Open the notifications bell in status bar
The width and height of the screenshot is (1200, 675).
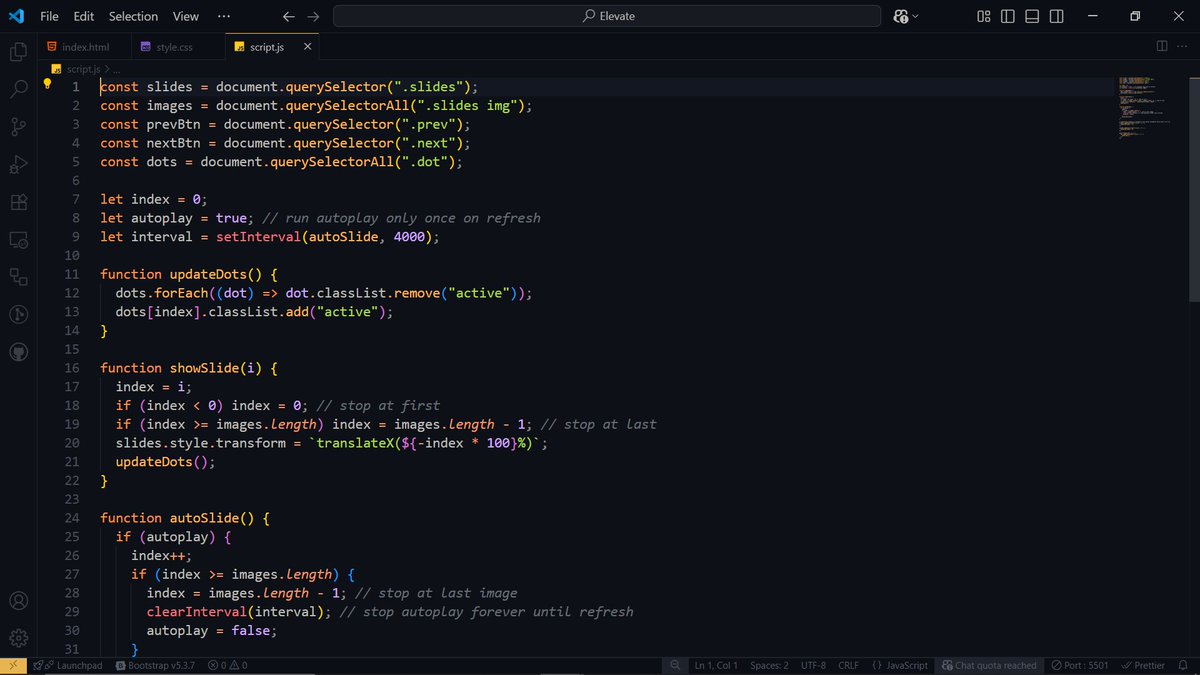(1185, 665)
